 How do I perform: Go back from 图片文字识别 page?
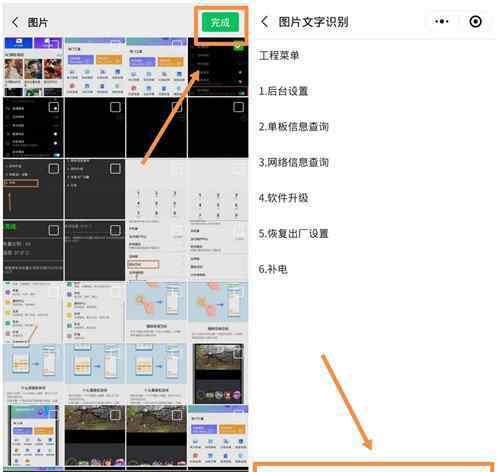pyautogui.click(x=265, y=22)
